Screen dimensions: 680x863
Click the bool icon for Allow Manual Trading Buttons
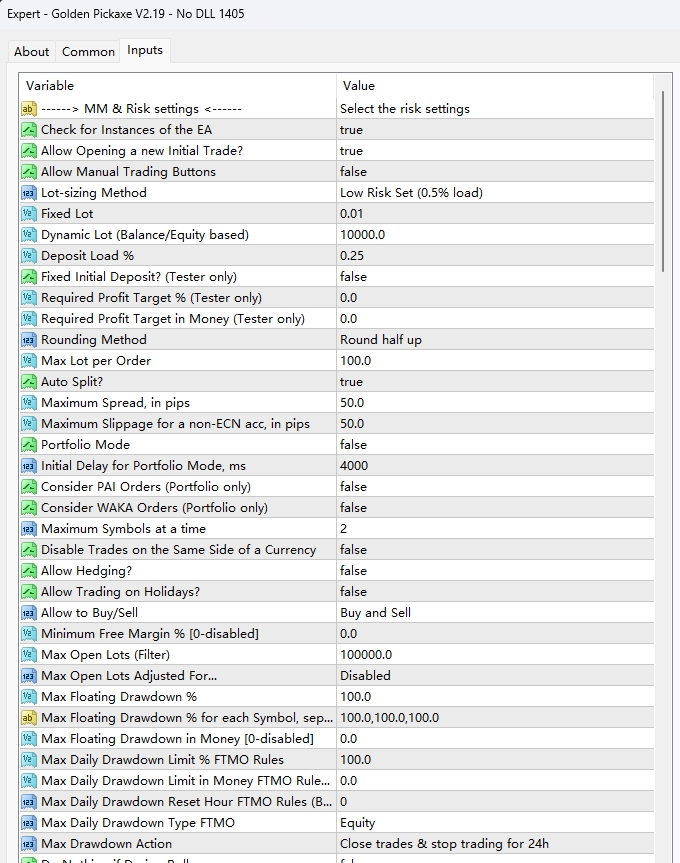(x=29, y=172)
